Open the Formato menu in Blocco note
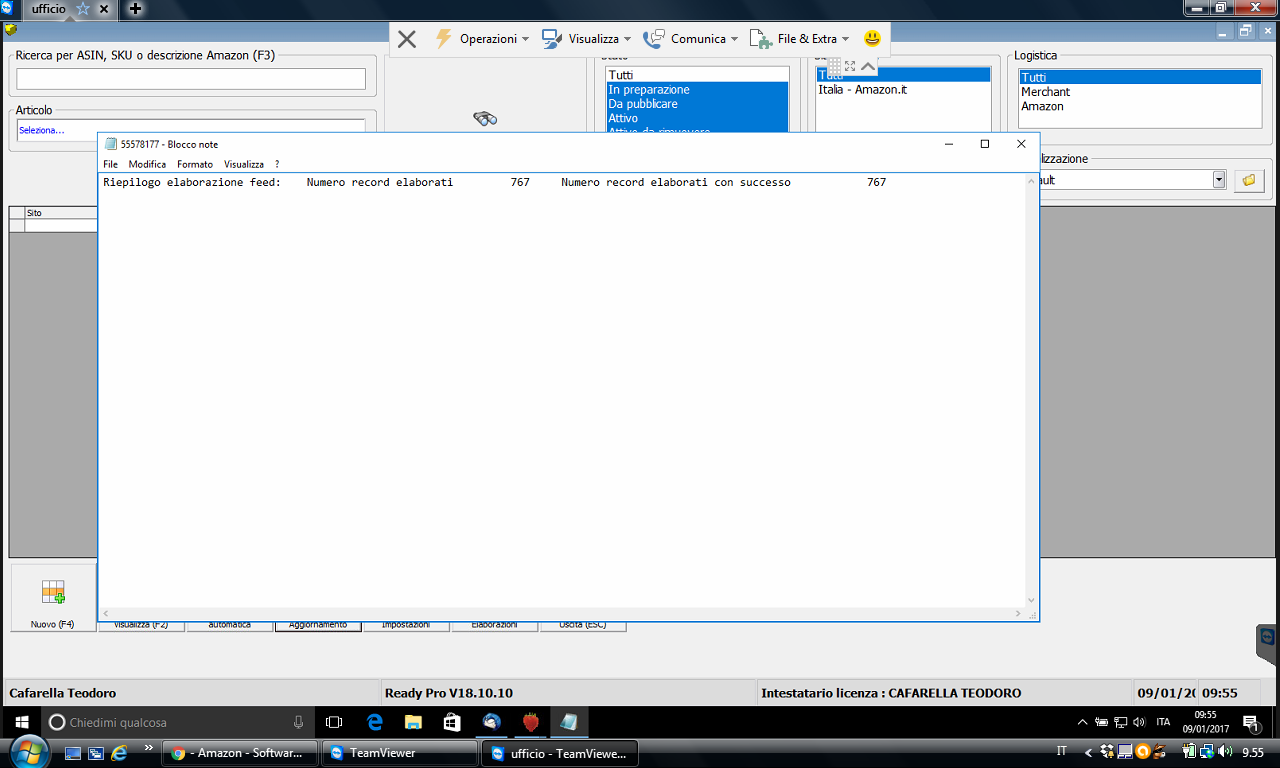 point(195,164)
